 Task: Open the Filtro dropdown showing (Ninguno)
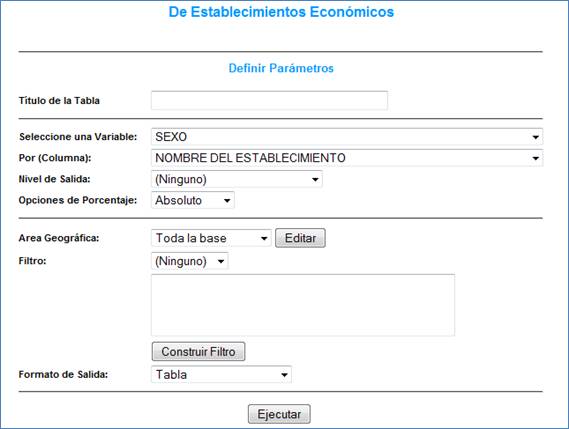pyautogui.click(x=189, y=261)
